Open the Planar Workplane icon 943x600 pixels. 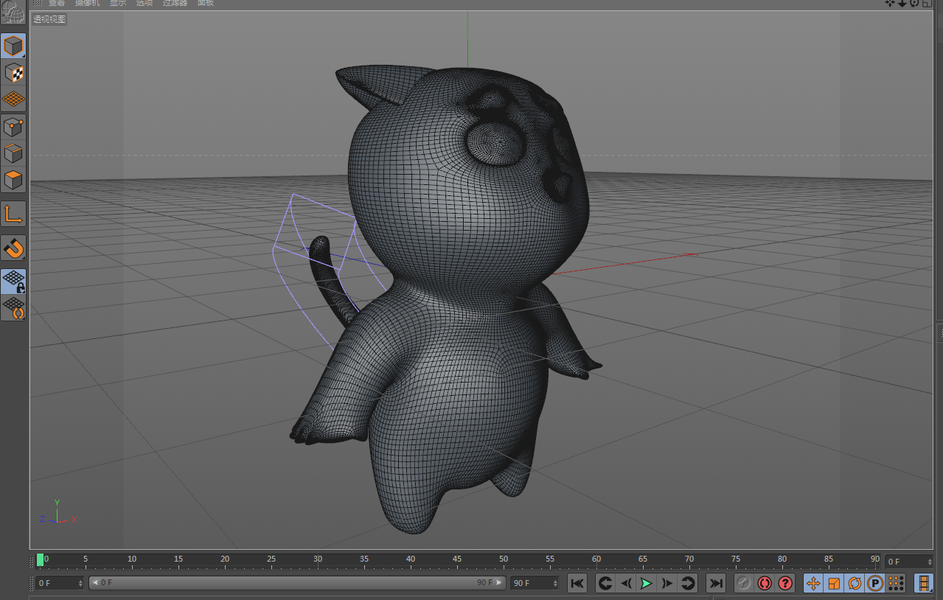13,308
